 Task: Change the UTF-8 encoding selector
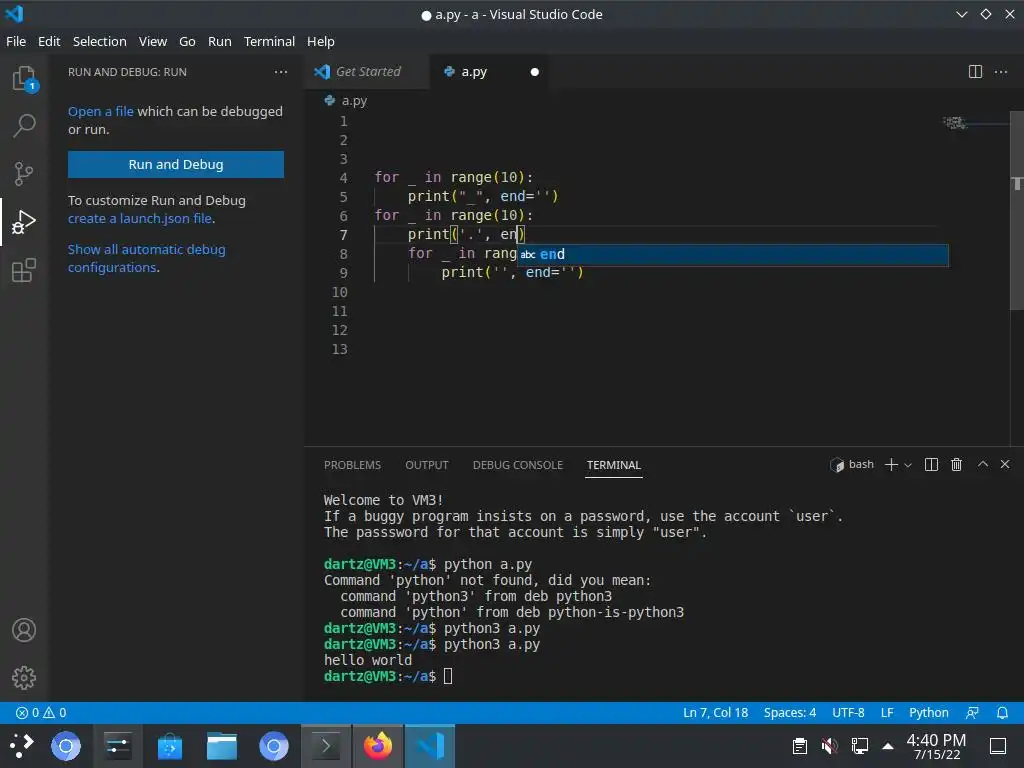point(848,712)
